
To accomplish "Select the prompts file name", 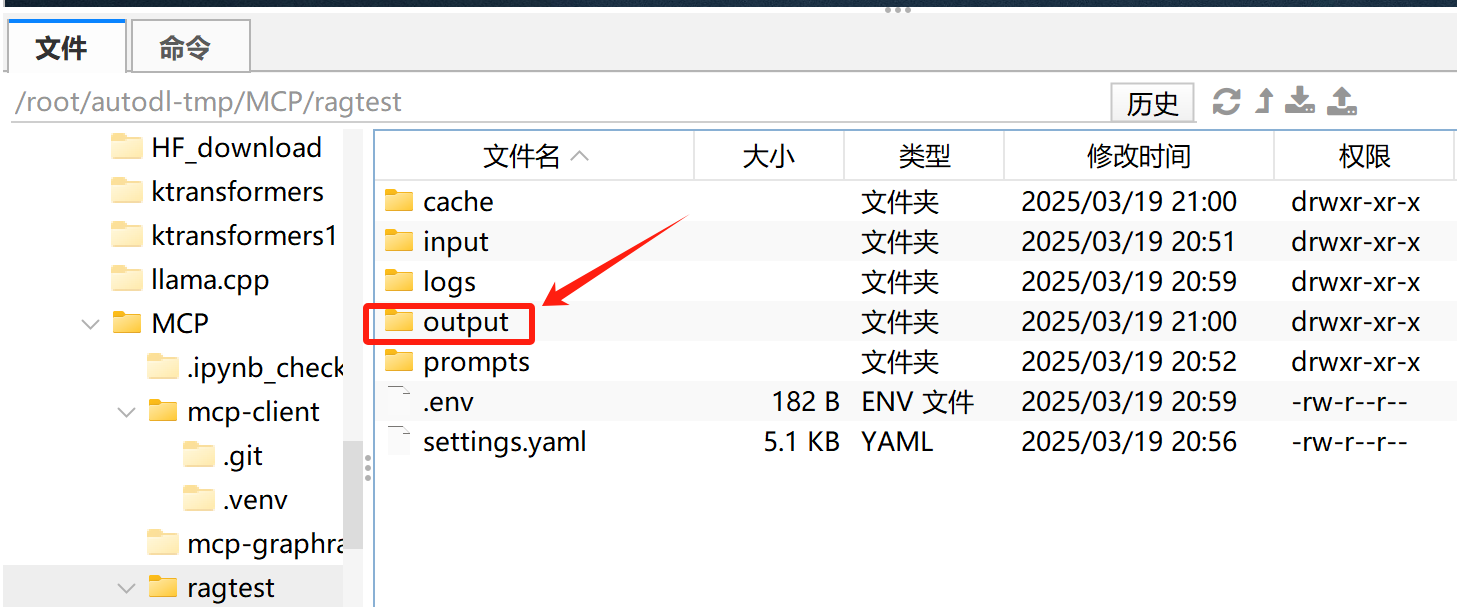I will click(x=476, y=362).
